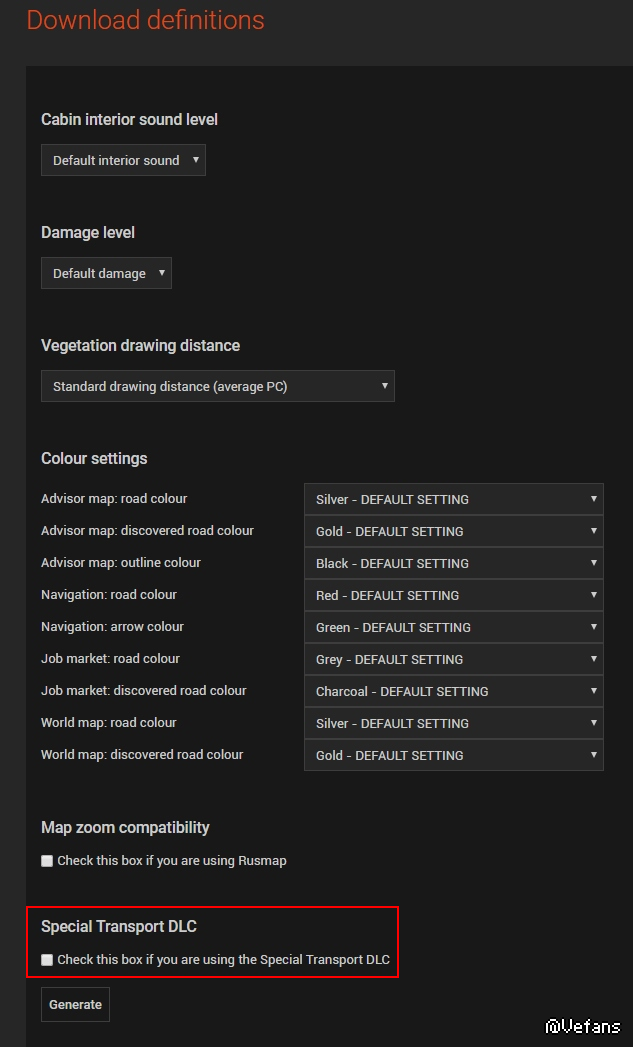Expand the Job market road colour dropdown
The height and width of the screenshot is (1047, 633).
(453, 659)
